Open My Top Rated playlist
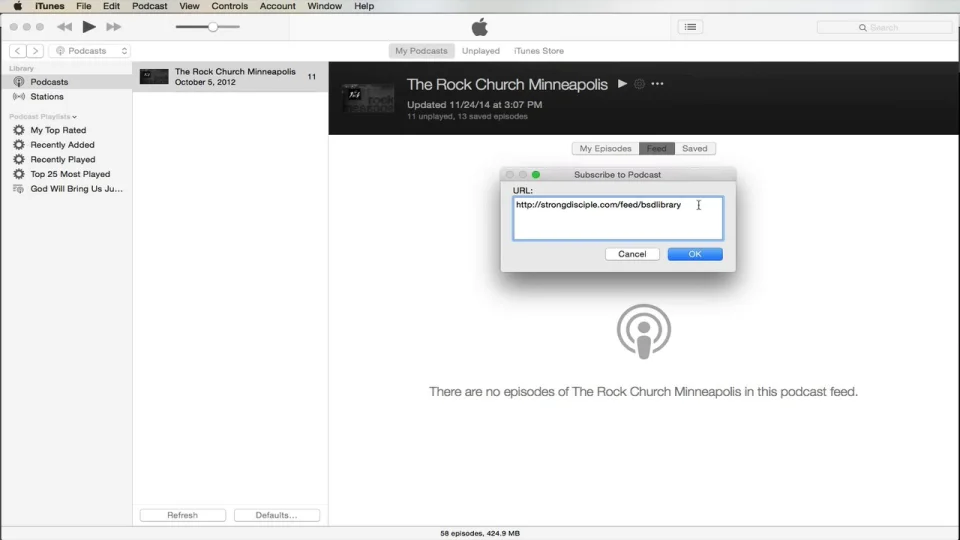The height and width of the screenshot is (540, 960). coord(58,130)
